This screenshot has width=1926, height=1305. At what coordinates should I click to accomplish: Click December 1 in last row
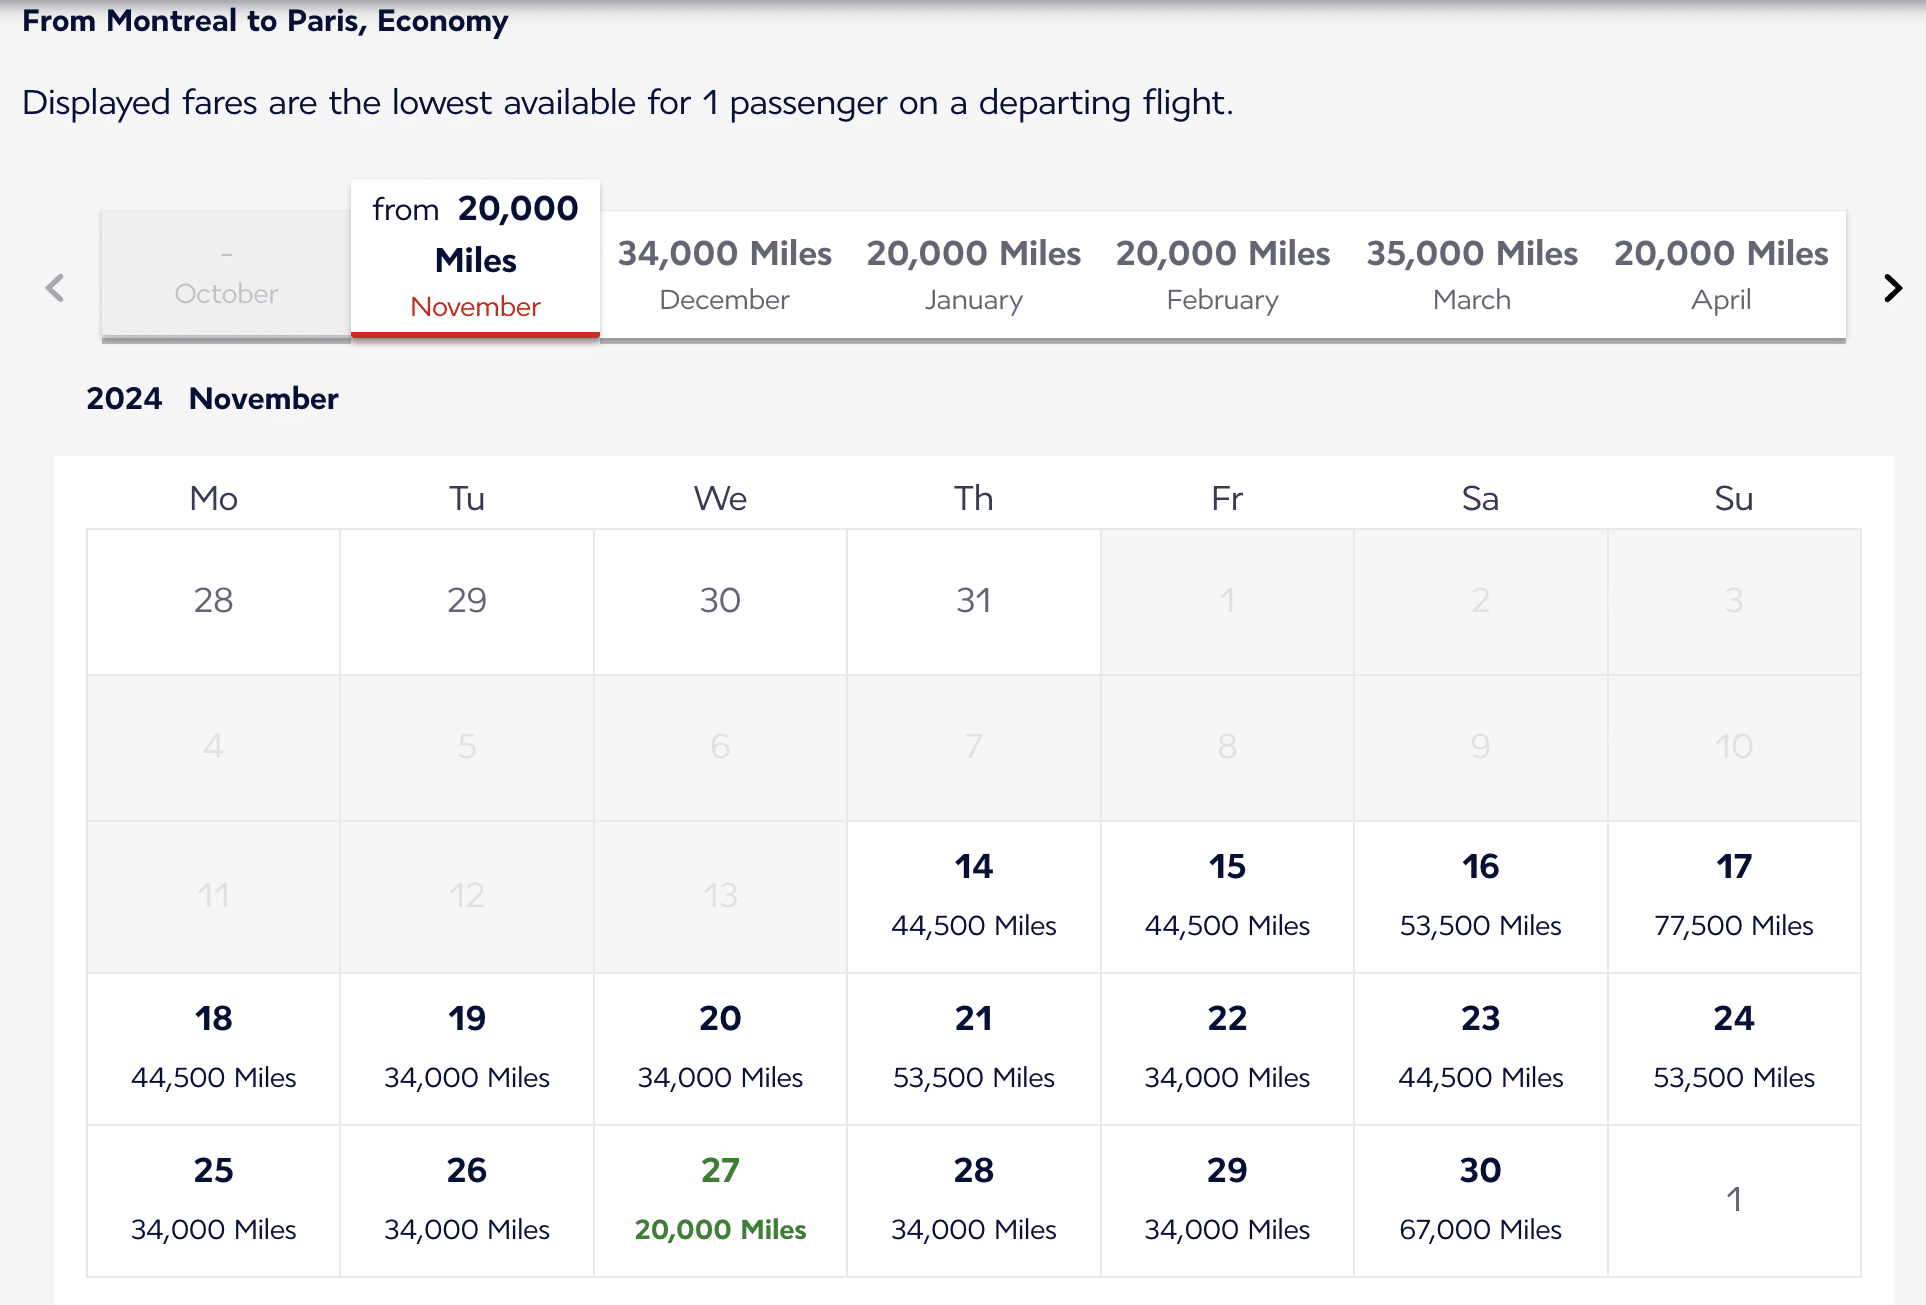(x=1733, y=1199)
